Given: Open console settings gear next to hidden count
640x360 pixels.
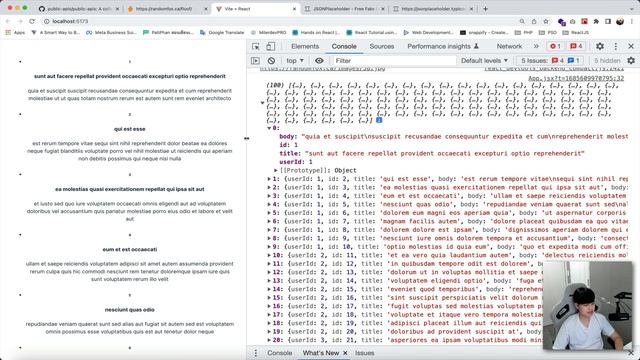Looking at the screenshot, I should [631, 60].
